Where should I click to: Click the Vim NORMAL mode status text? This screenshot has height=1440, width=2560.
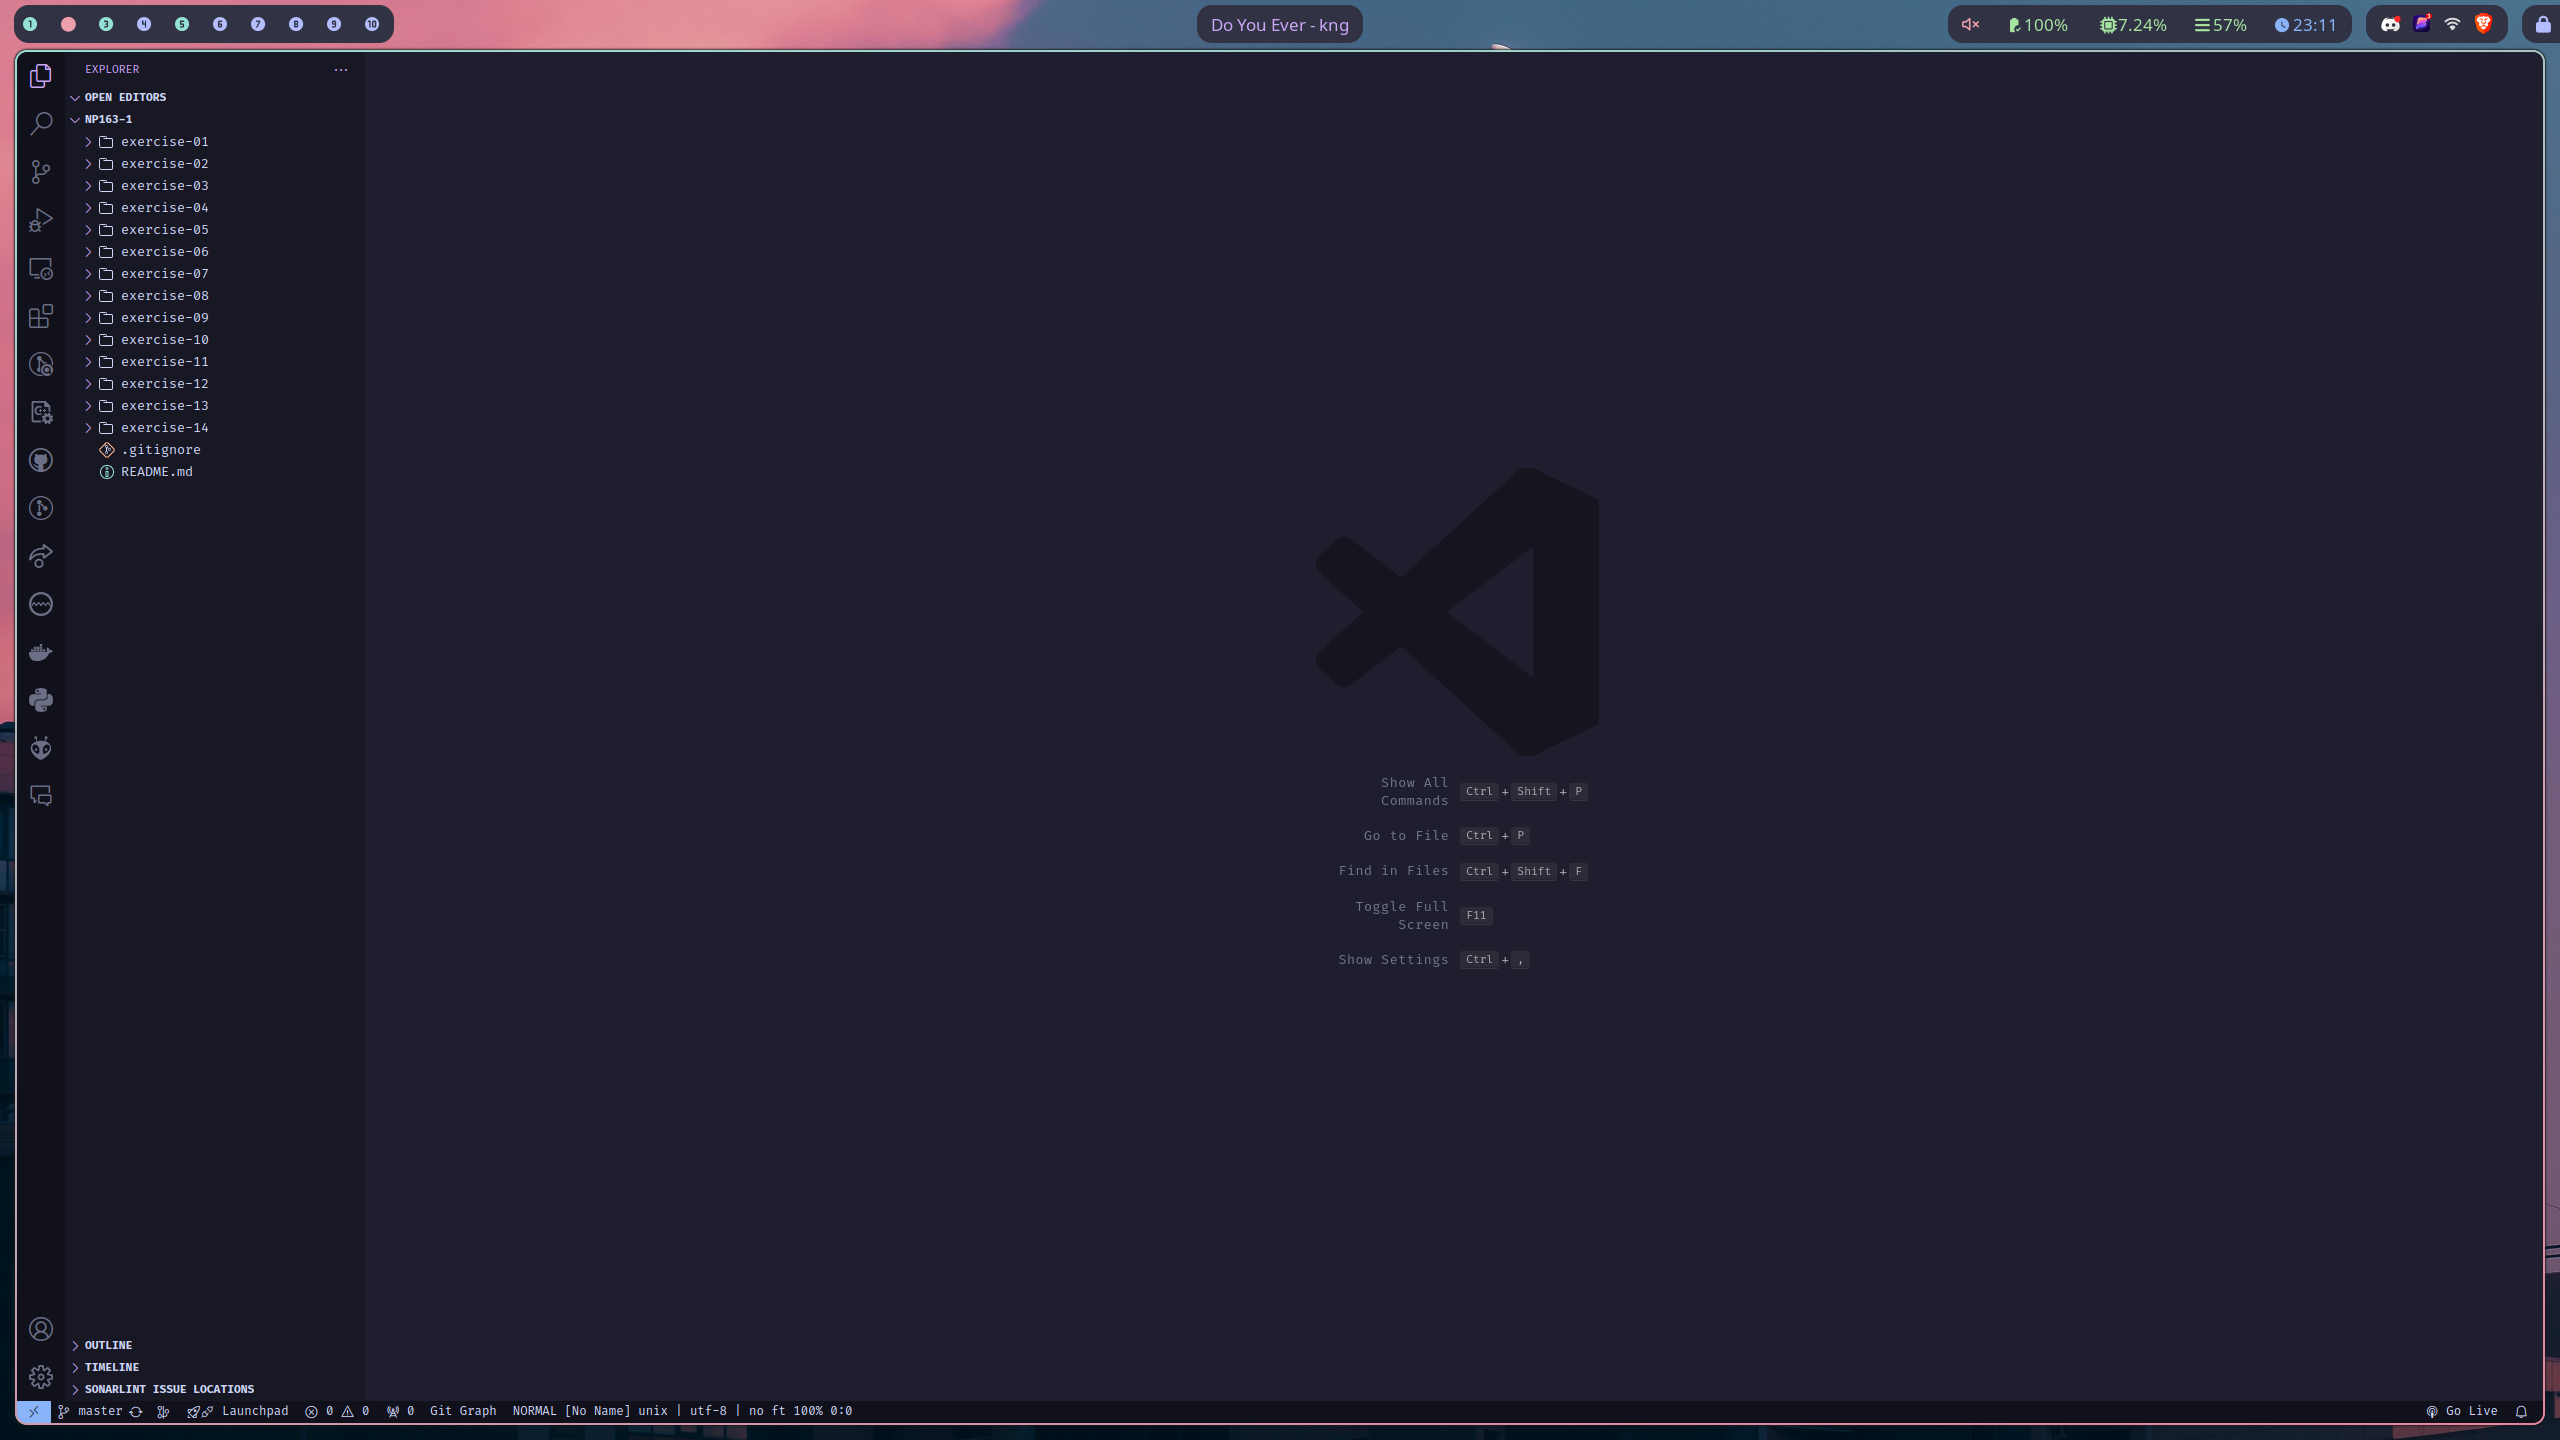(x=682, y=1411)
